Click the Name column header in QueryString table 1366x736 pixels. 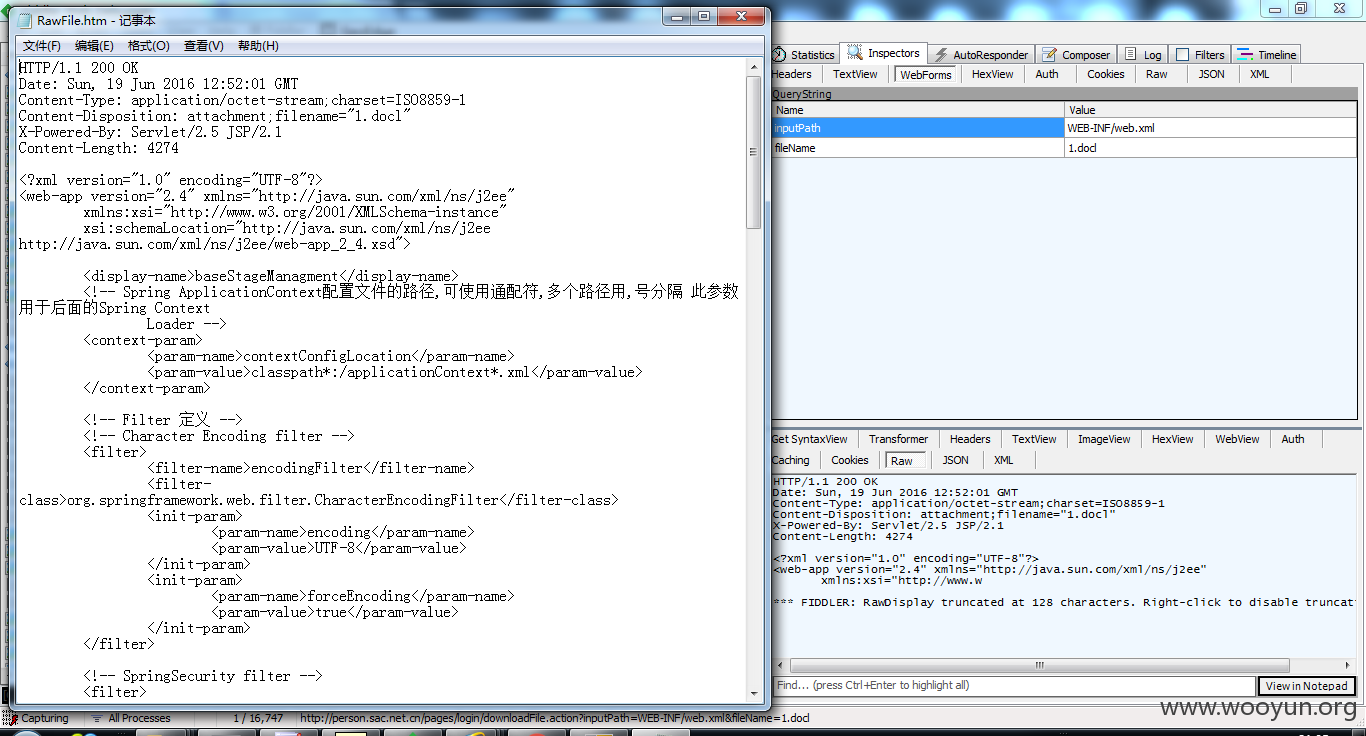click(917, 110)
